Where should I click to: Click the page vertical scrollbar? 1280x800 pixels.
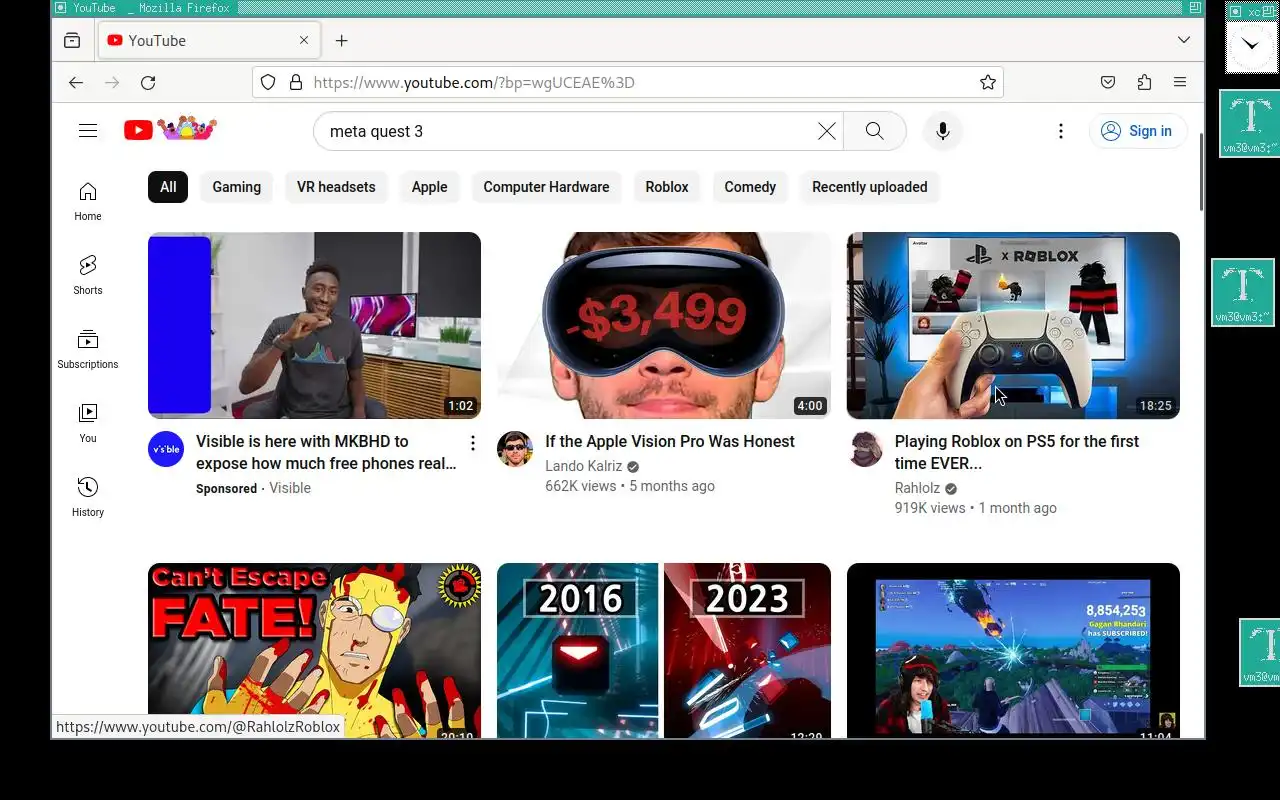click(x=1201, y=172)
